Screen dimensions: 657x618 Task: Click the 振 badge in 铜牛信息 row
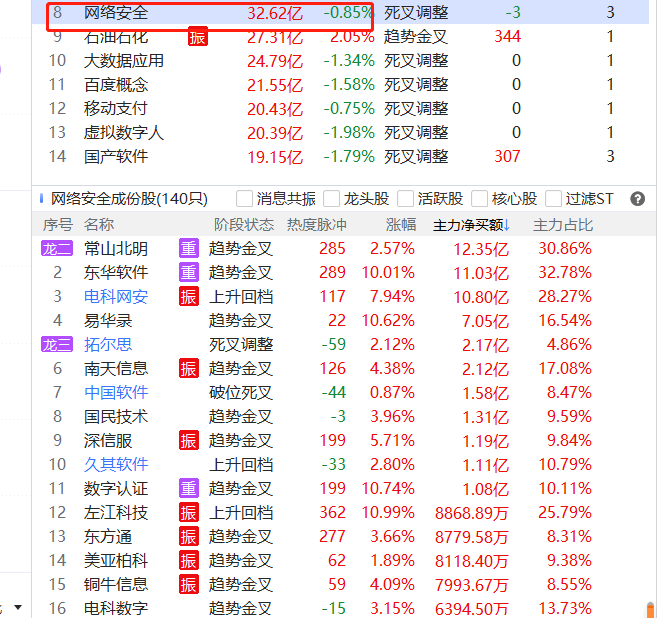(x=189, y=584)
